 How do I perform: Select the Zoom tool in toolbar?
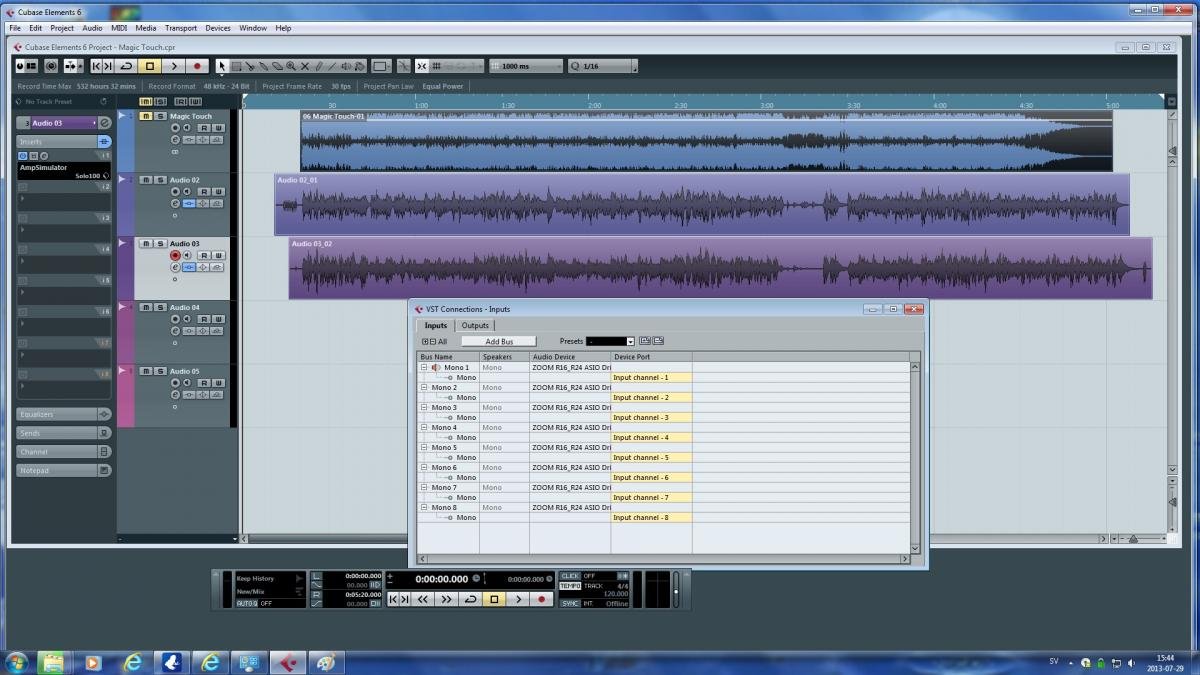coord(291,66)
